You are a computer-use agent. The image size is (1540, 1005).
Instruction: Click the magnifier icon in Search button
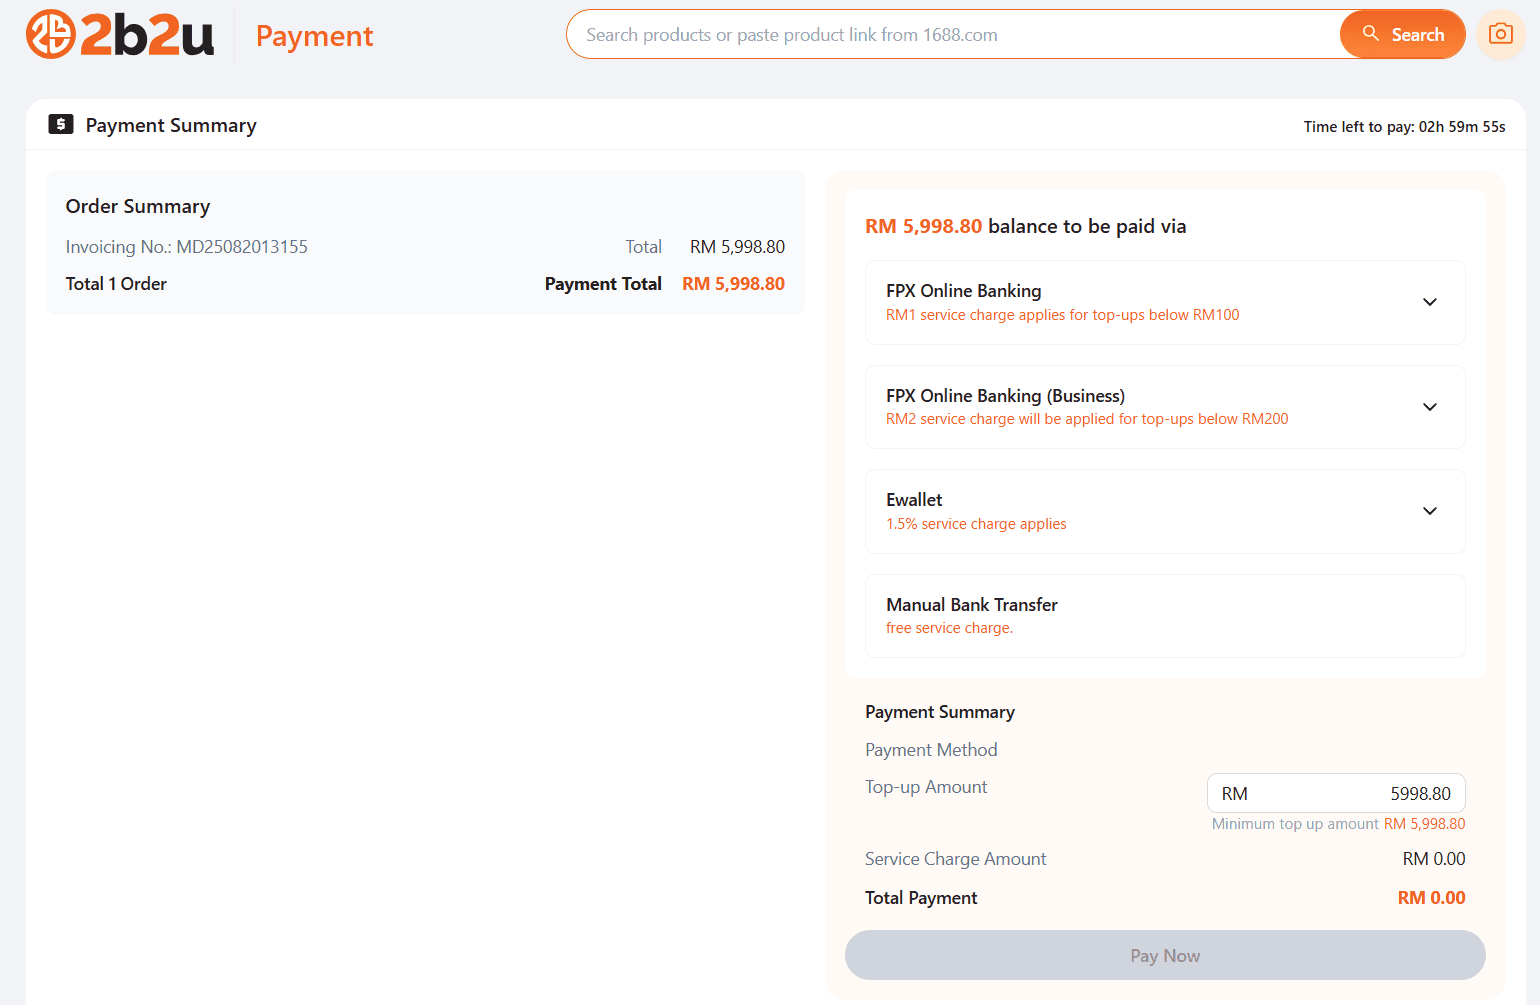1370,34
